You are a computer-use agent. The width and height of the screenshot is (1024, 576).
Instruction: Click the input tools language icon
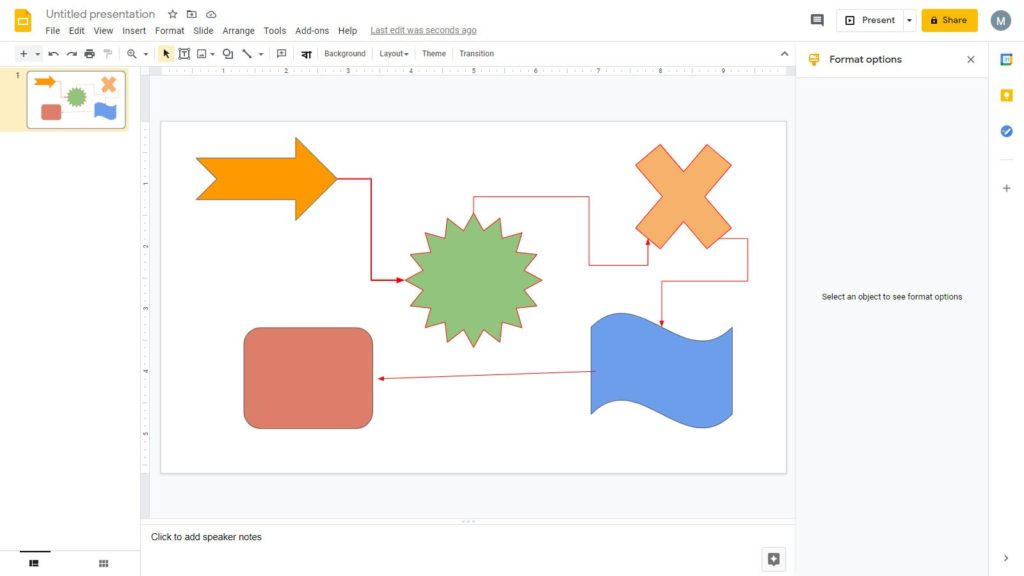[306, 54]
